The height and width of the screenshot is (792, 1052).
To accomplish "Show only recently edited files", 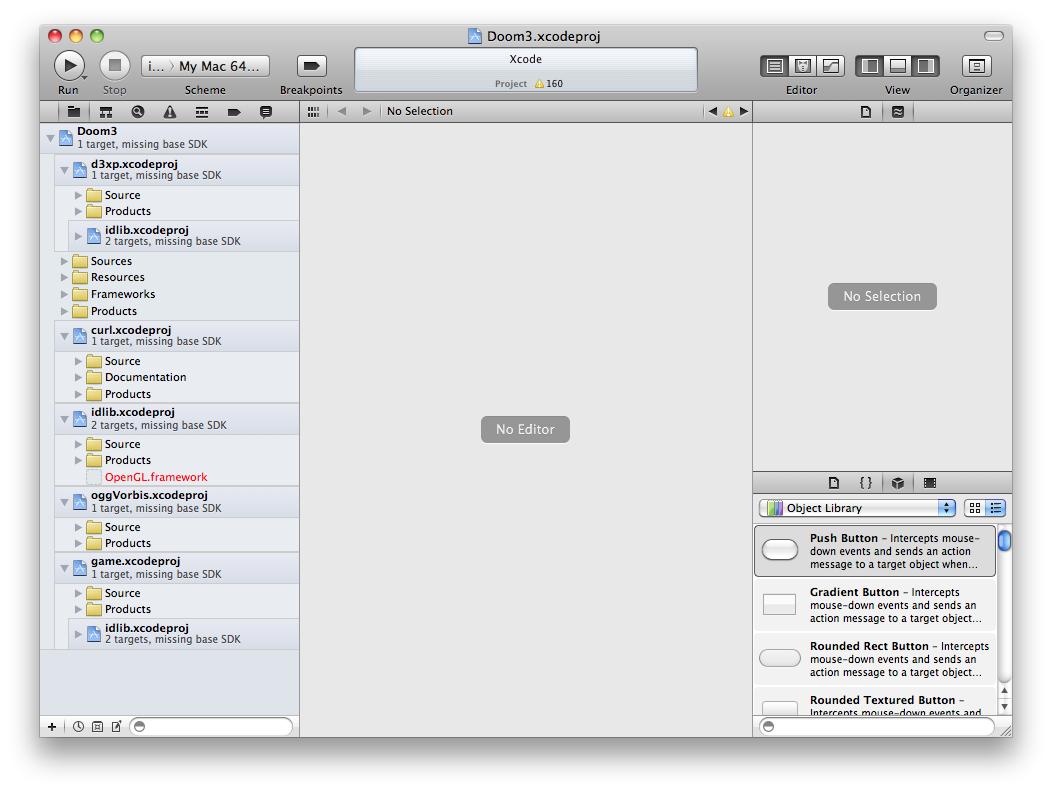I will [x=78, y=726].
